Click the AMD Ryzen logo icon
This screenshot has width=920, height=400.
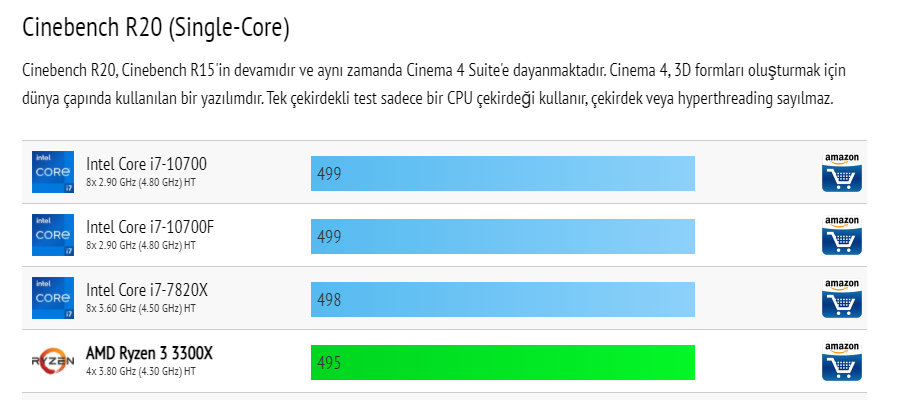53,361
